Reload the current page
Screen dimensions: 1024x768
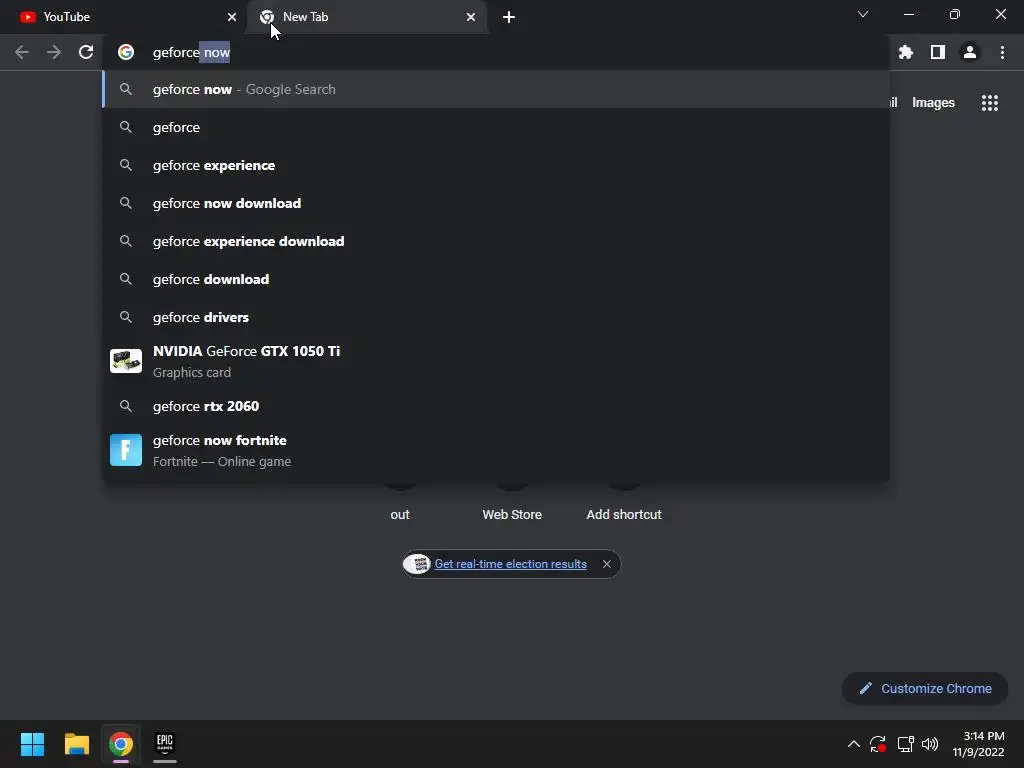[x=86, y=52]
